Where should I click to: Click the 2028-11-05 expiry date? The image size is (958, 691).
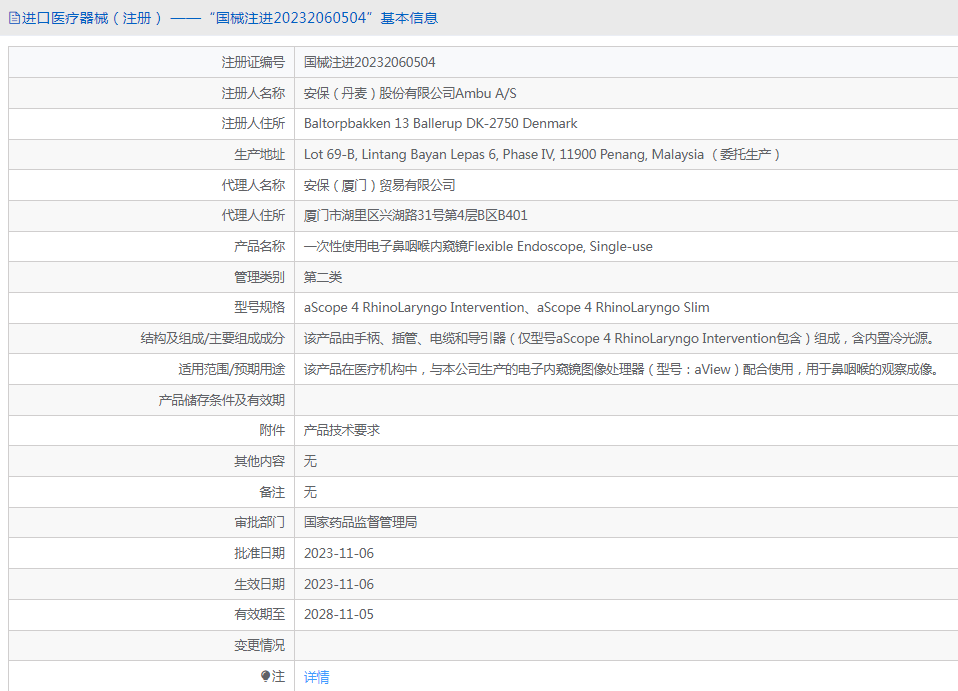click(x=338, y=614)
